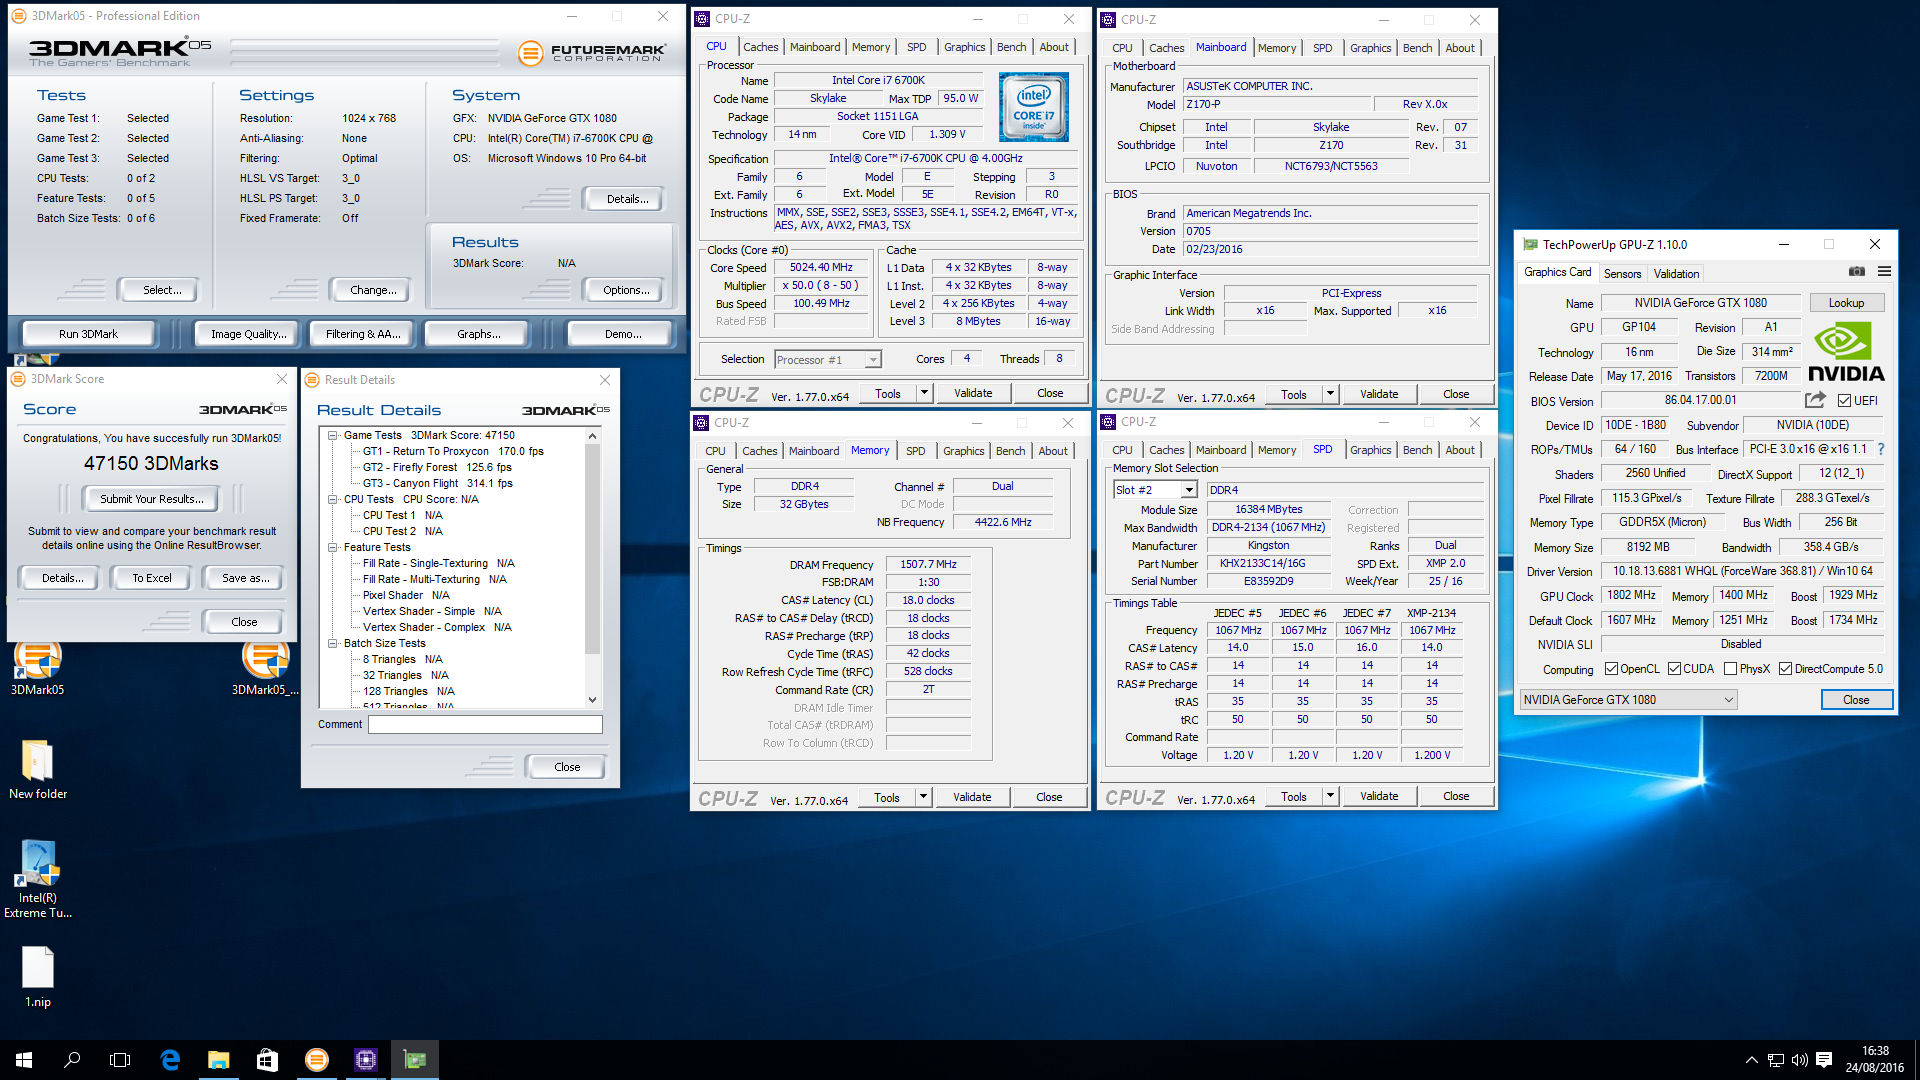The height and width of the screenshot is (1080, 1920).
Task: Click the volume icon in system tray
Action: (1800, 1060)
